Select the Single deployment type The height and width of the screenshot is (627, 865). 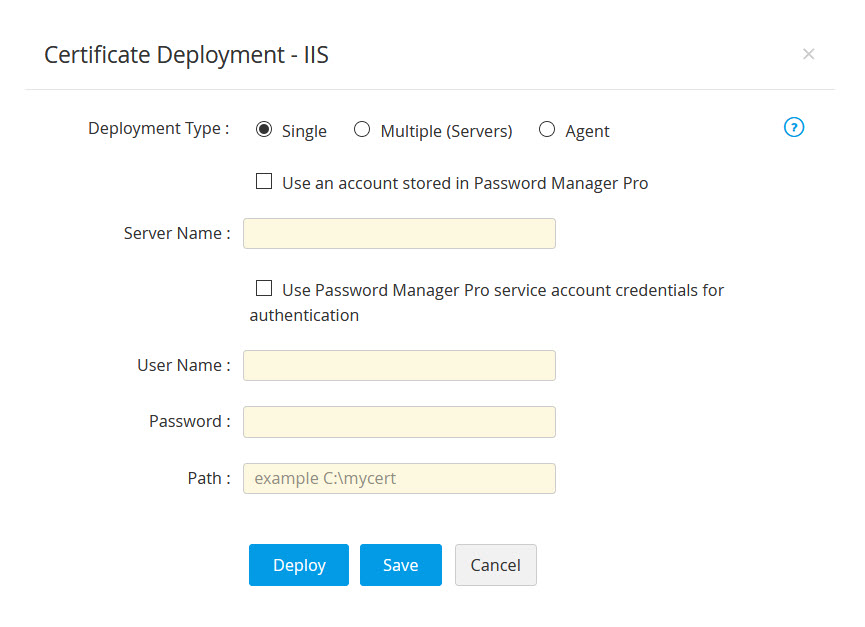tap(264, 129)
